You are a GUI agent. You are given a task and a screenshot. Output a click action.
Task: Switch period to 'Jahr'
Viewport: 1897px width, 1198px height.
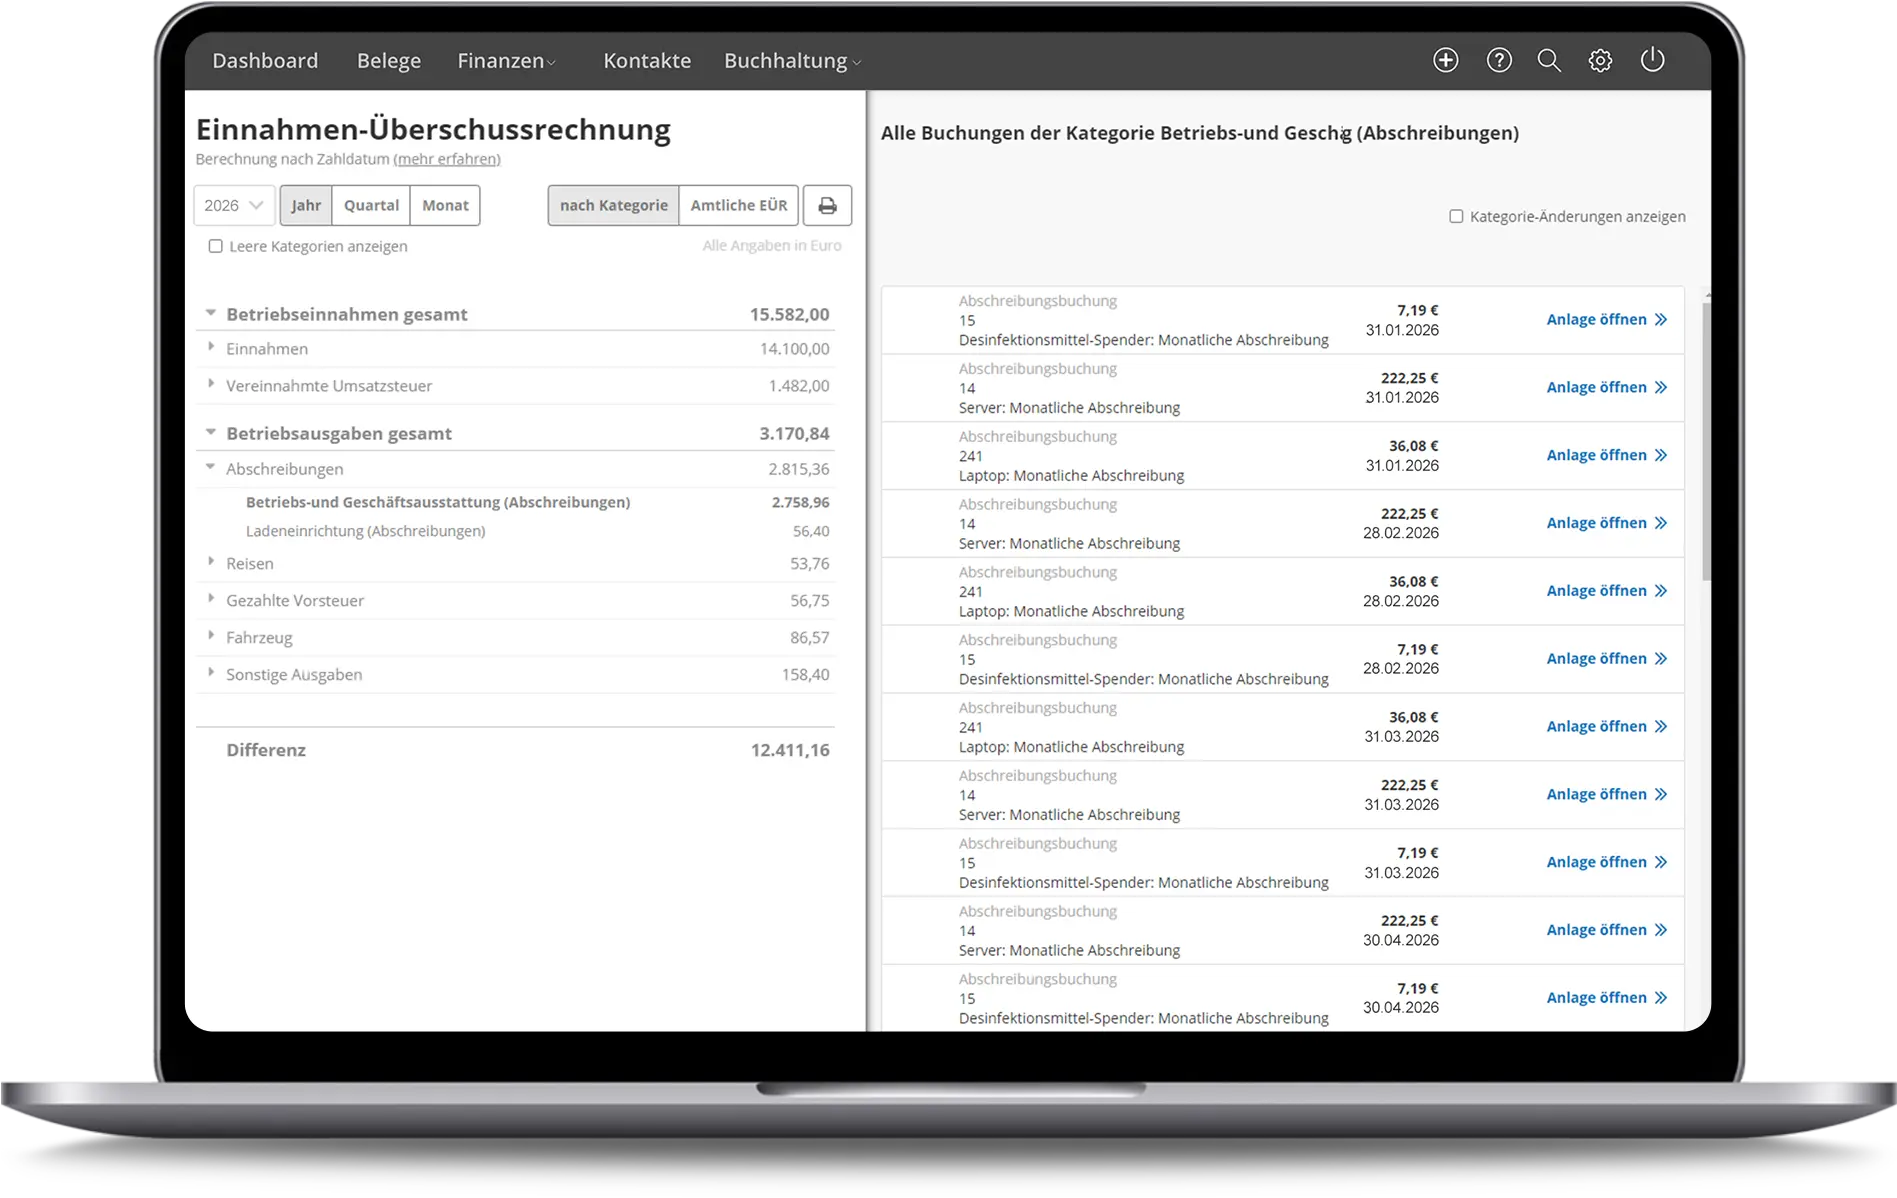[x=306, y=205]
